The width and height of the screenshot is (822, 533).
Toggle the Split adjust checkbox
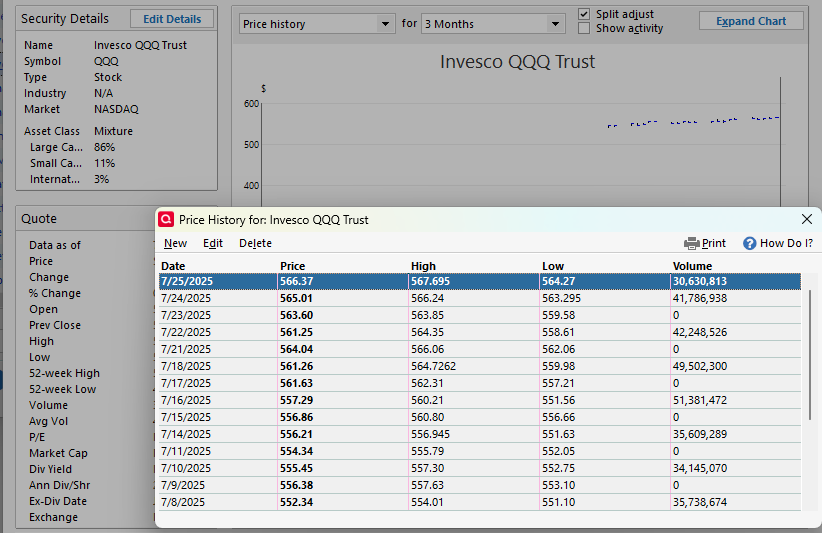(x=583, y=14)
